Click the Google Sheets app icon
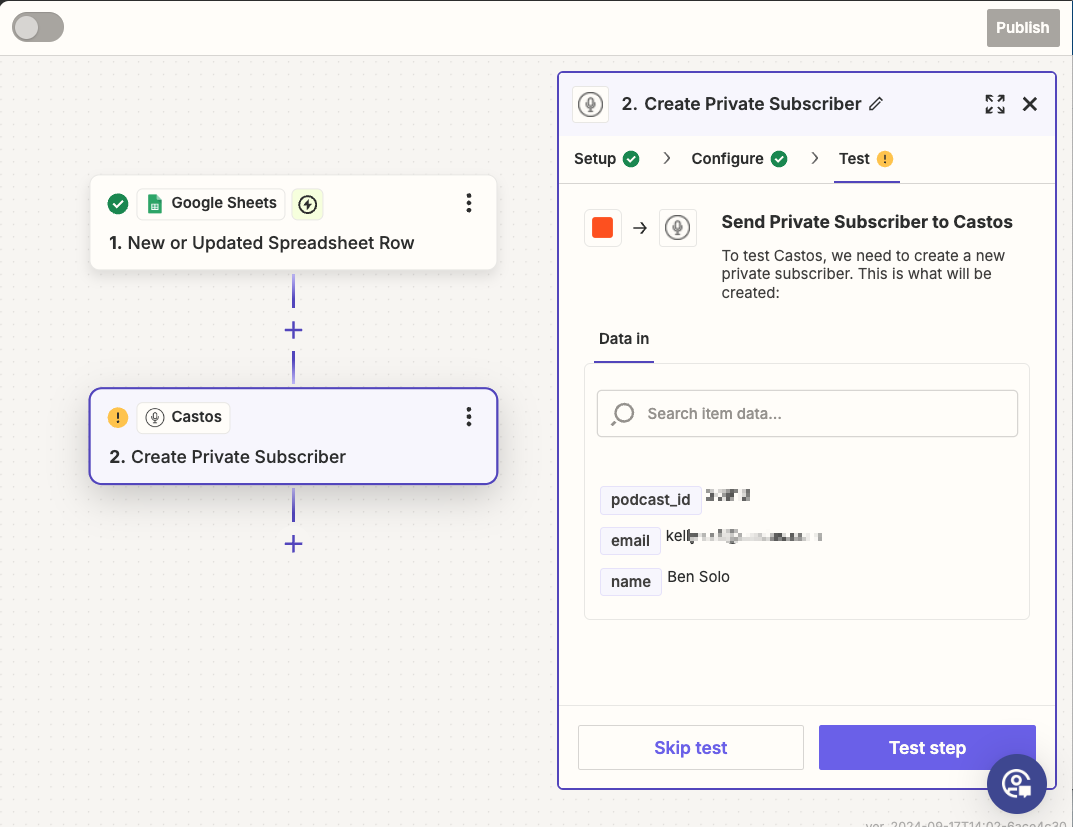1073x827 pixels. (x=155, y=204)
